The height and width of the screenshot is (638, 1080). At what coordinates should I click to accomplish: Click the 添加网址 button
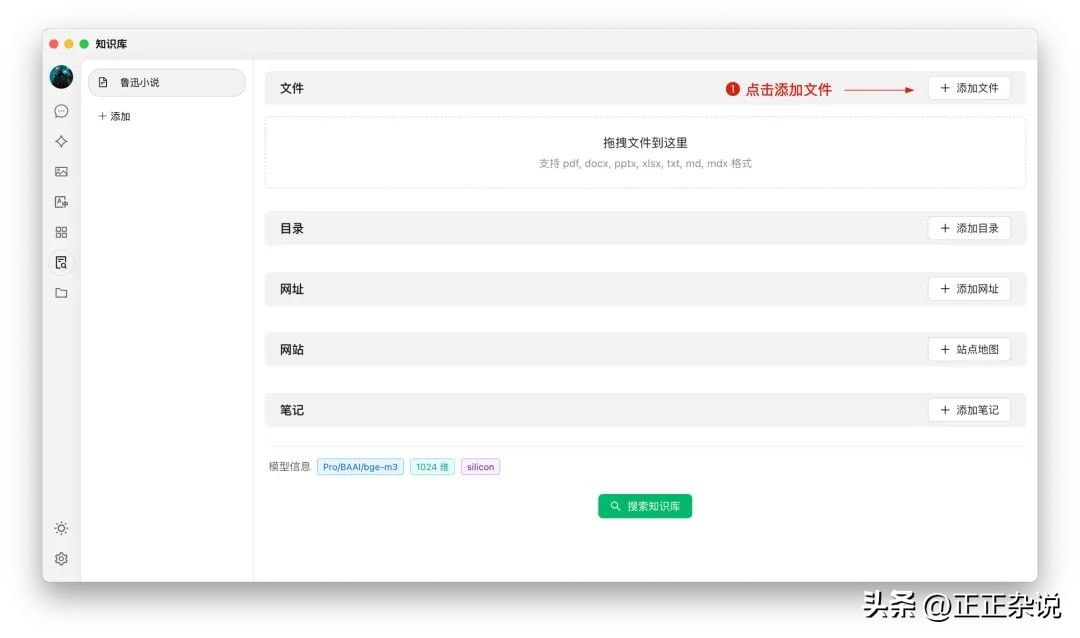click(x=969, y=289)
